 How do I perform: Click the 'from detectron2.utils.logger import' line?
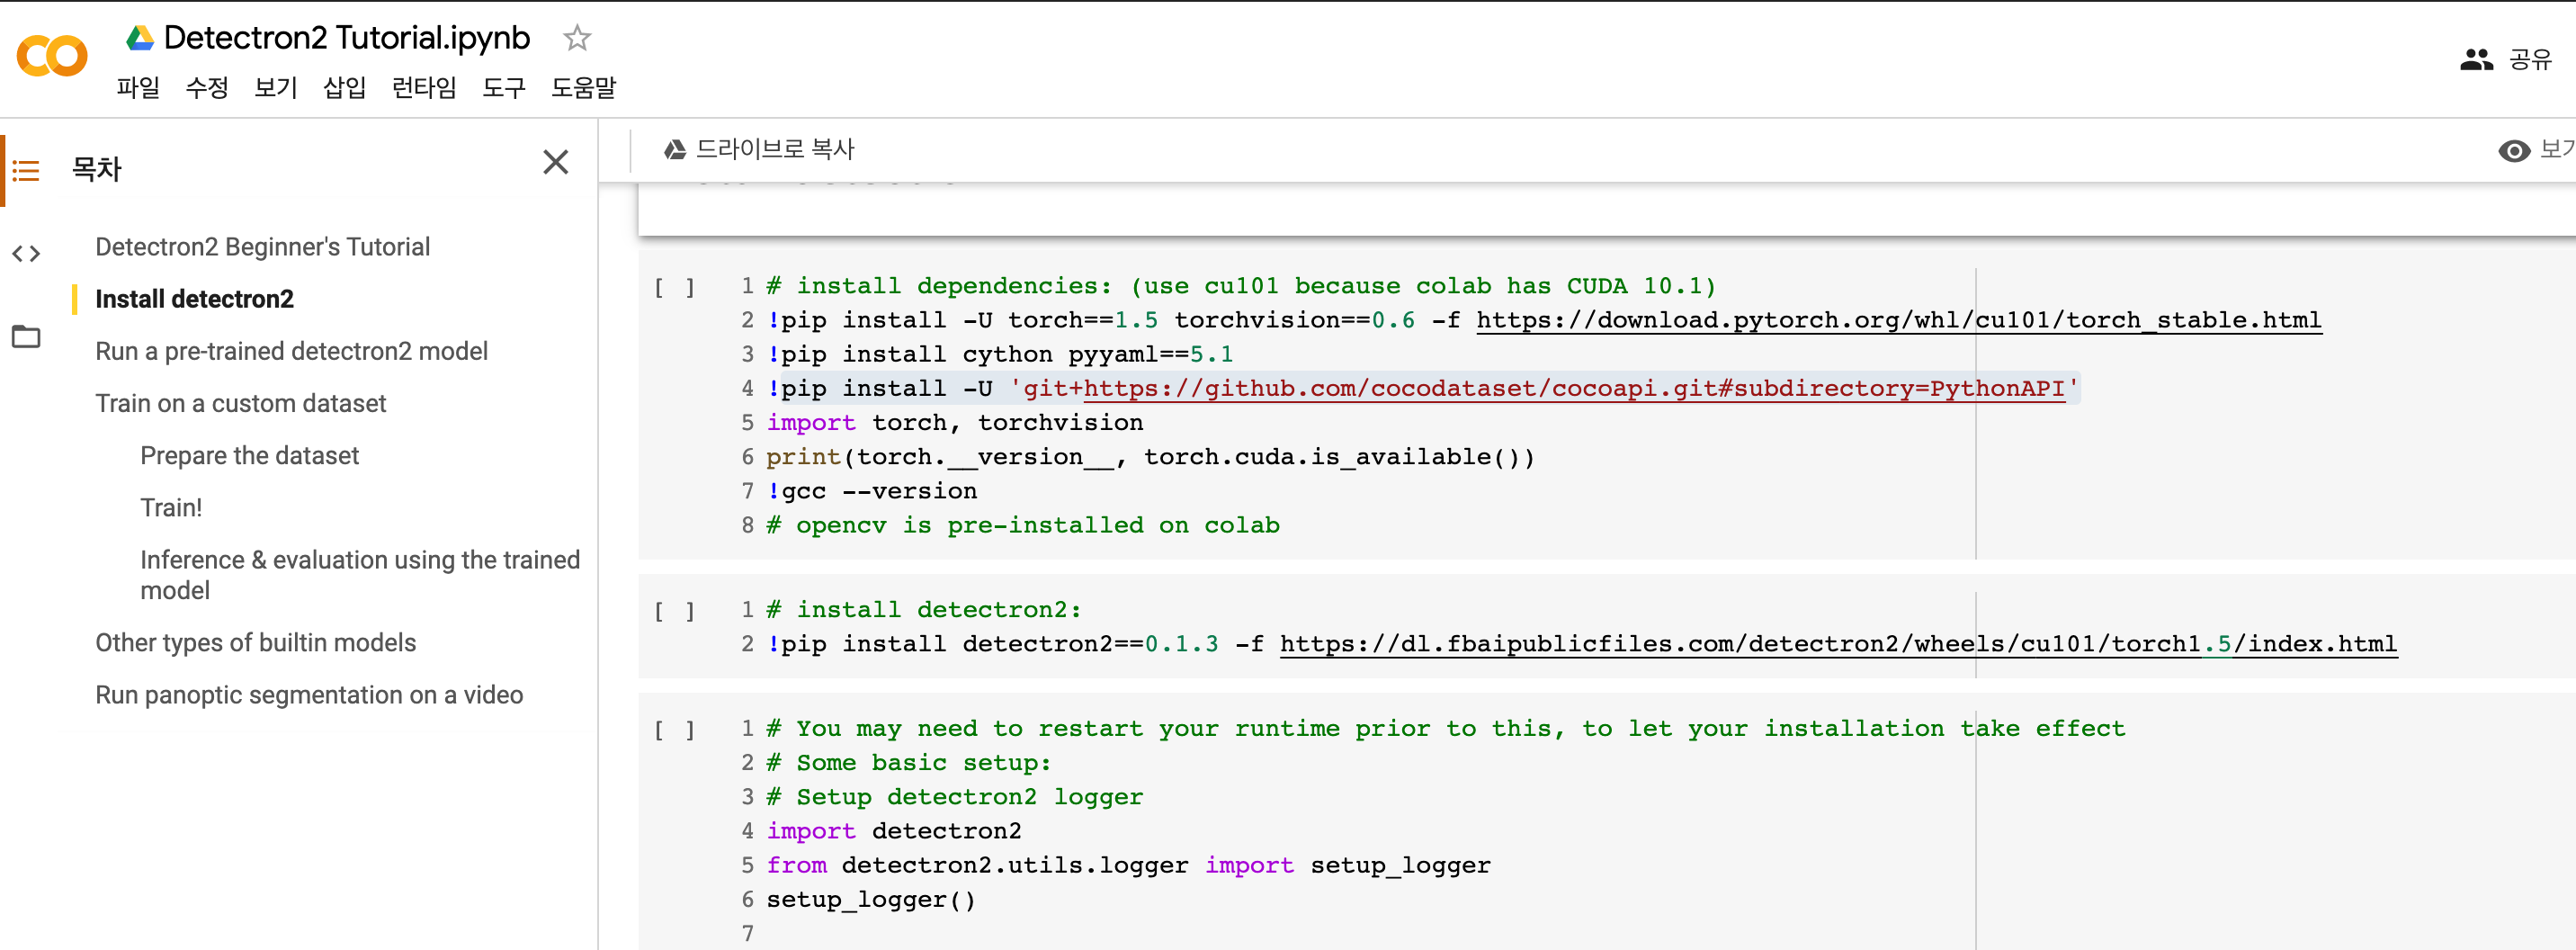tap(1128, 865)
